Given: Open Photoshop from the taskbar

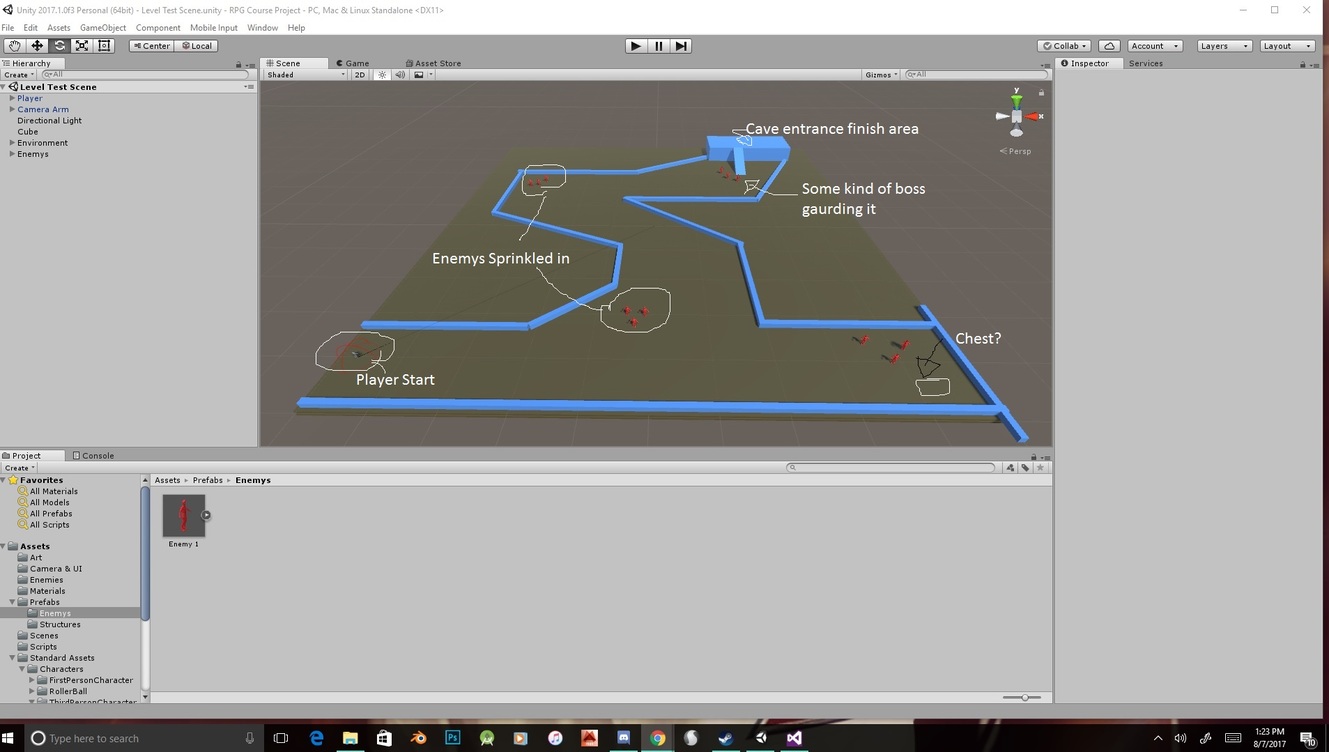Looking at the screenshot, I should pos(452,738).
